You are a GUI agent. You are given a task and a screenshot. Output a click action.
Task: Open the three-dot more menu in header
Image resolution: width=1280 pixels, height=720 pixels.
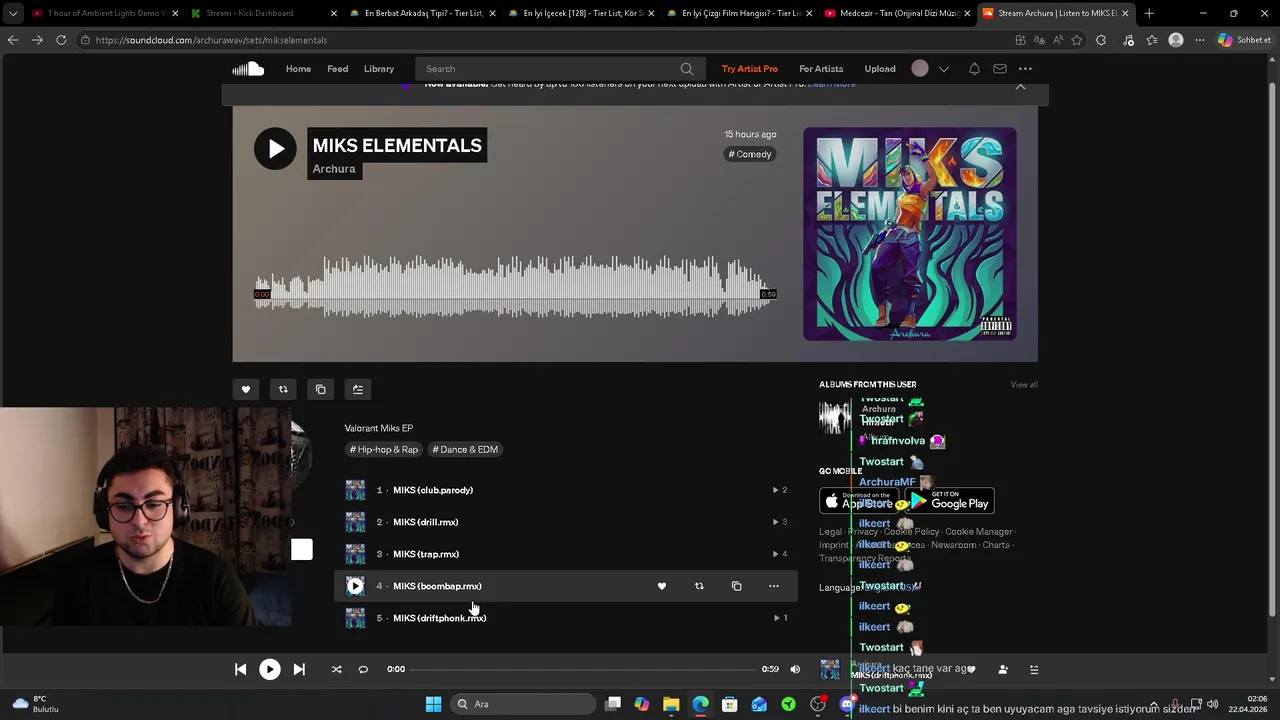point(1025,69)
